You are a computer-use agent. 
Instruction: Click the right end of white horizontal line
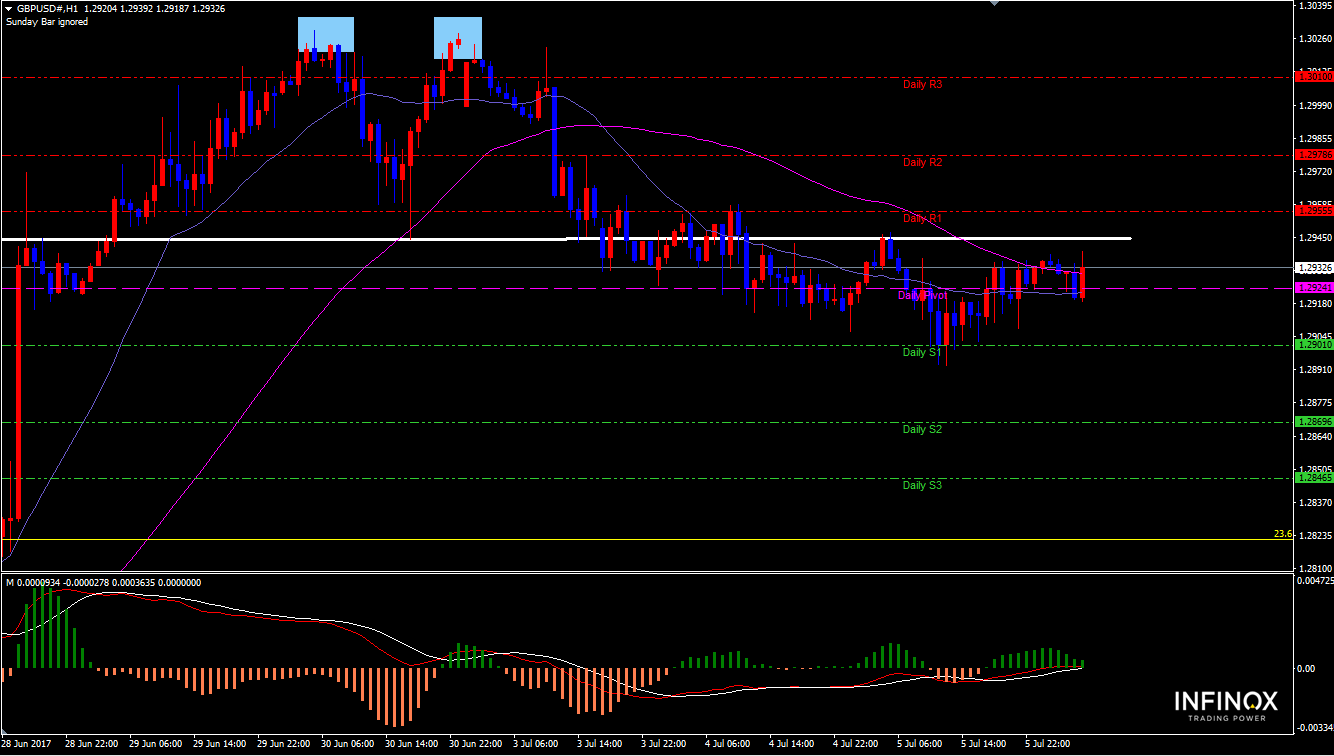coord(1129,238)
